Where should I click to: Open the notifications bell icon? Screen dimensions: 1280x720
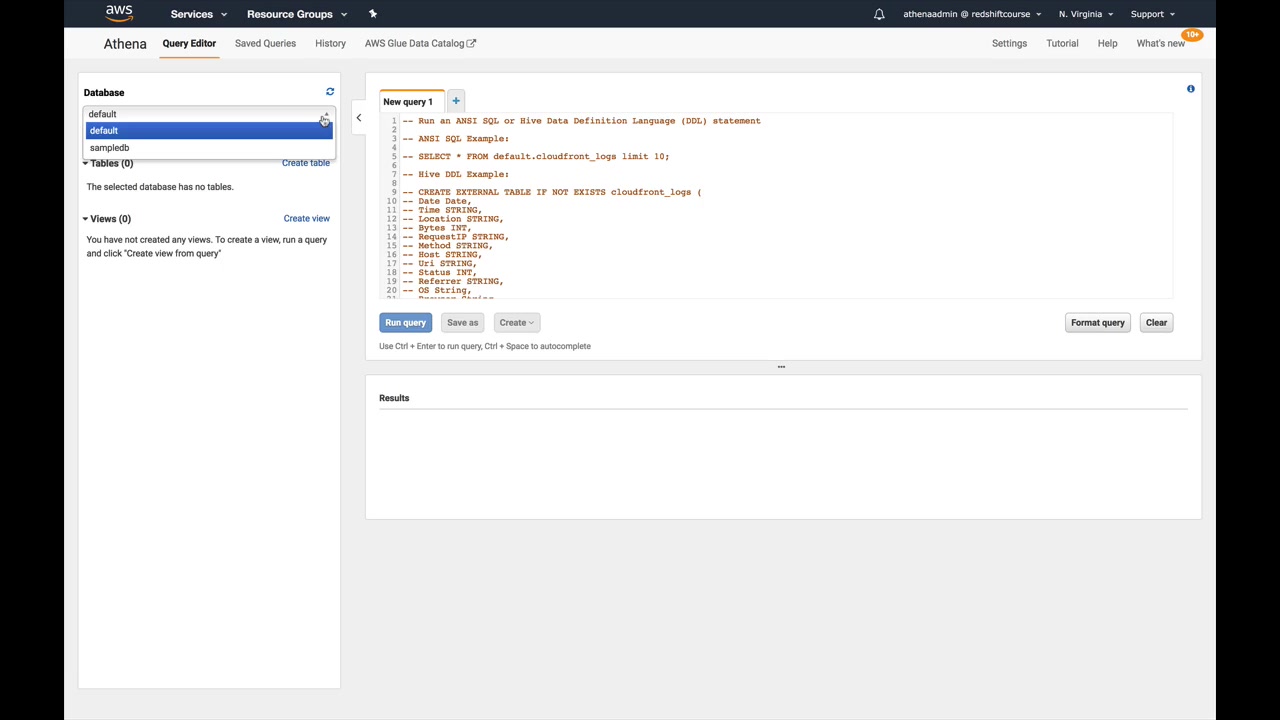point(879,14)
